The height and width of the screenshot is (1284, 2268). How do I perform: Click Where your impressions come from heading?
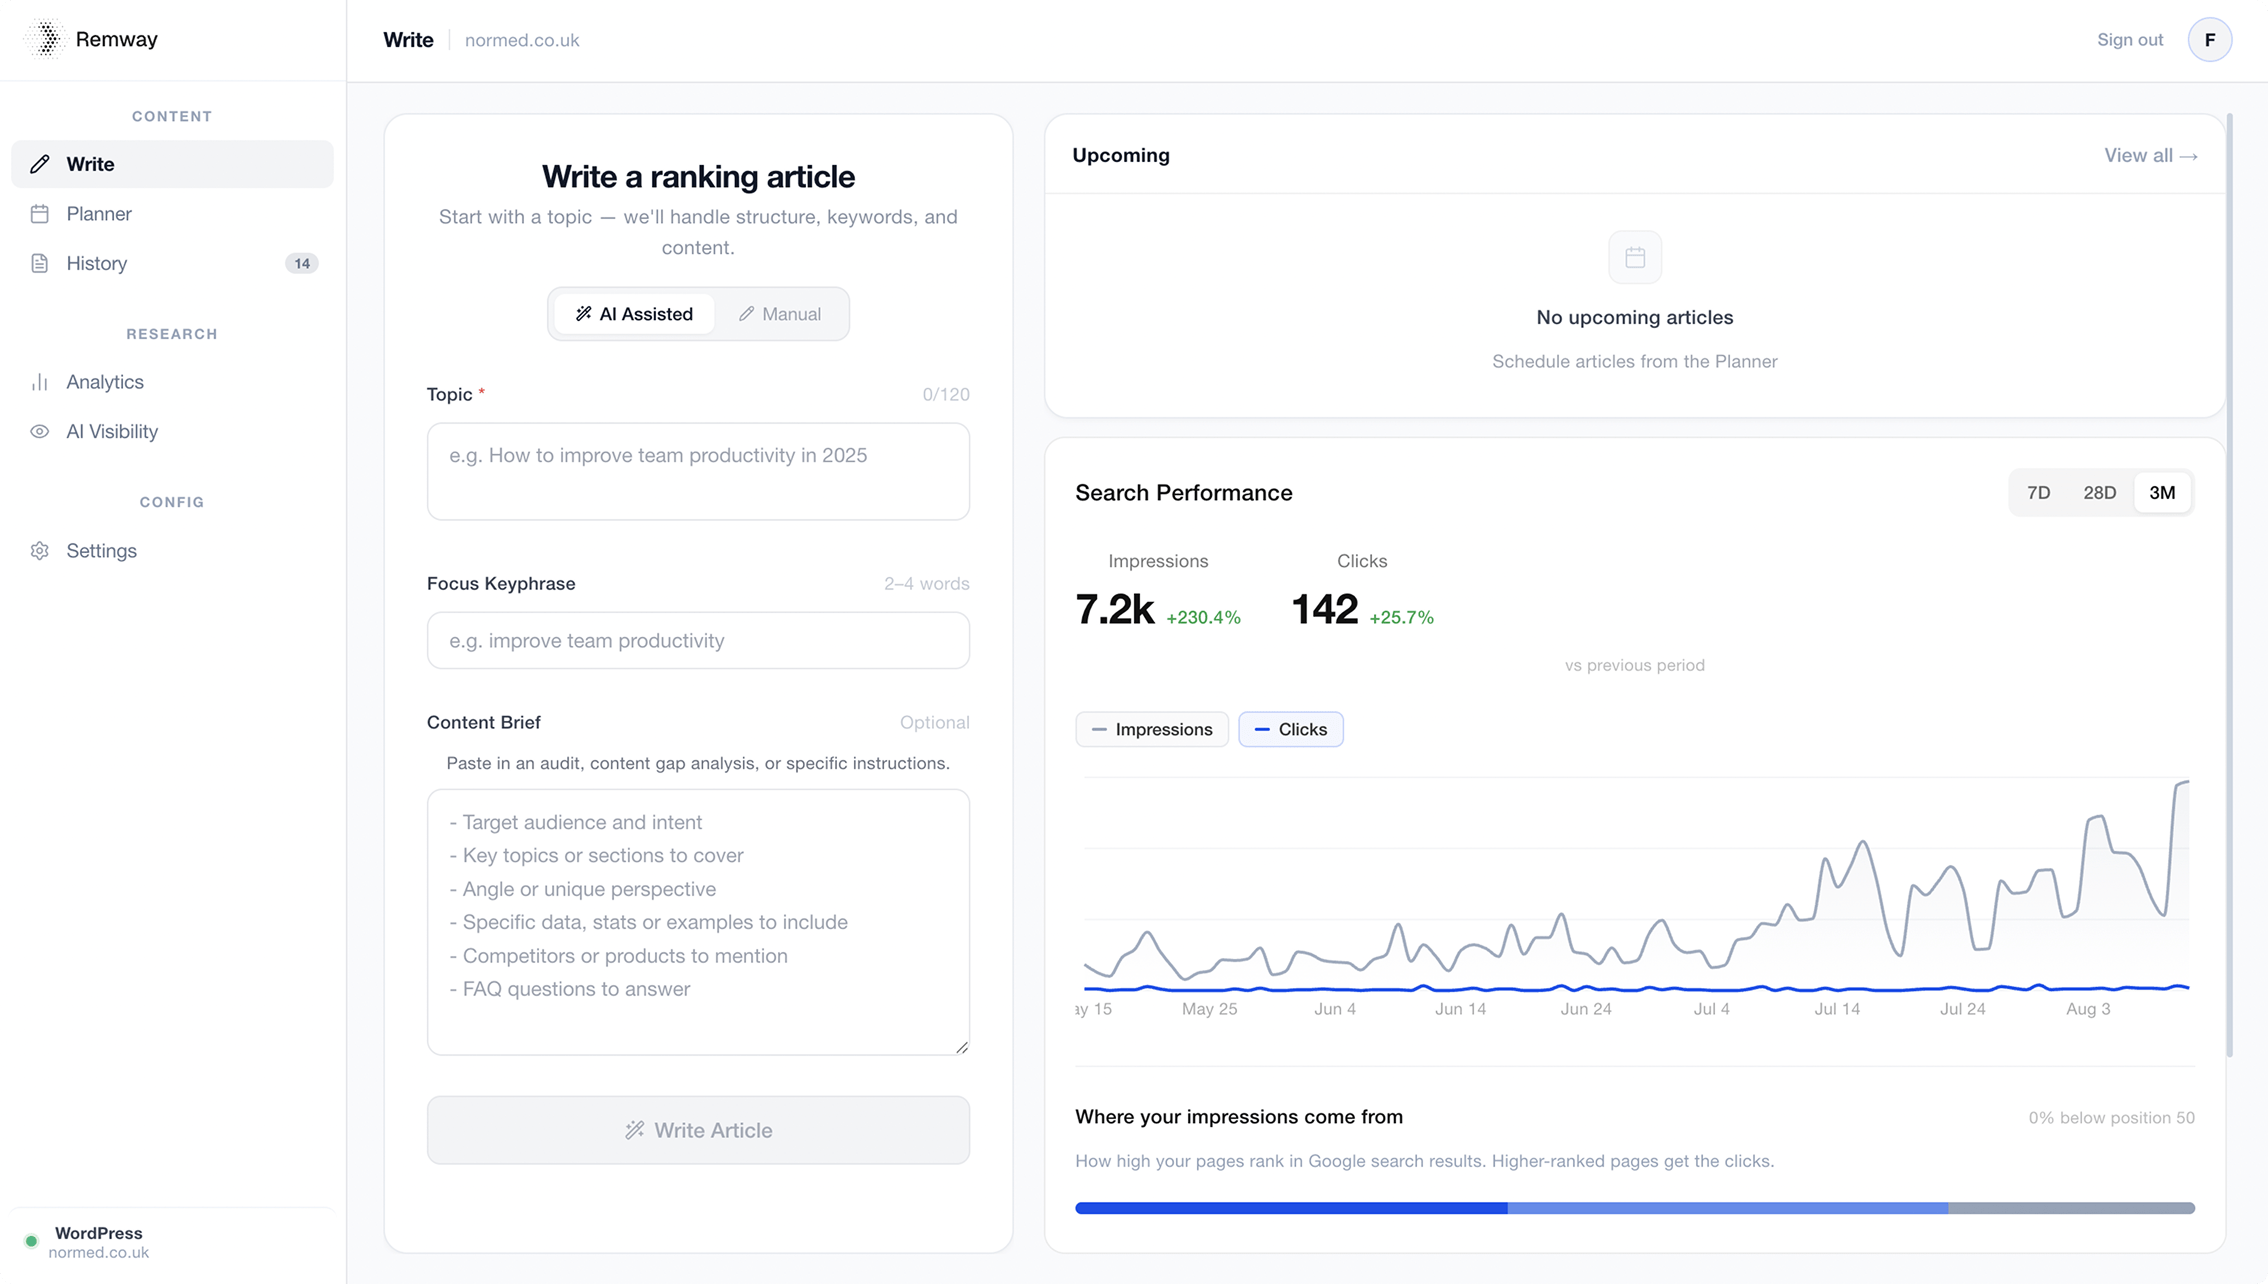click(1239, 1117)
